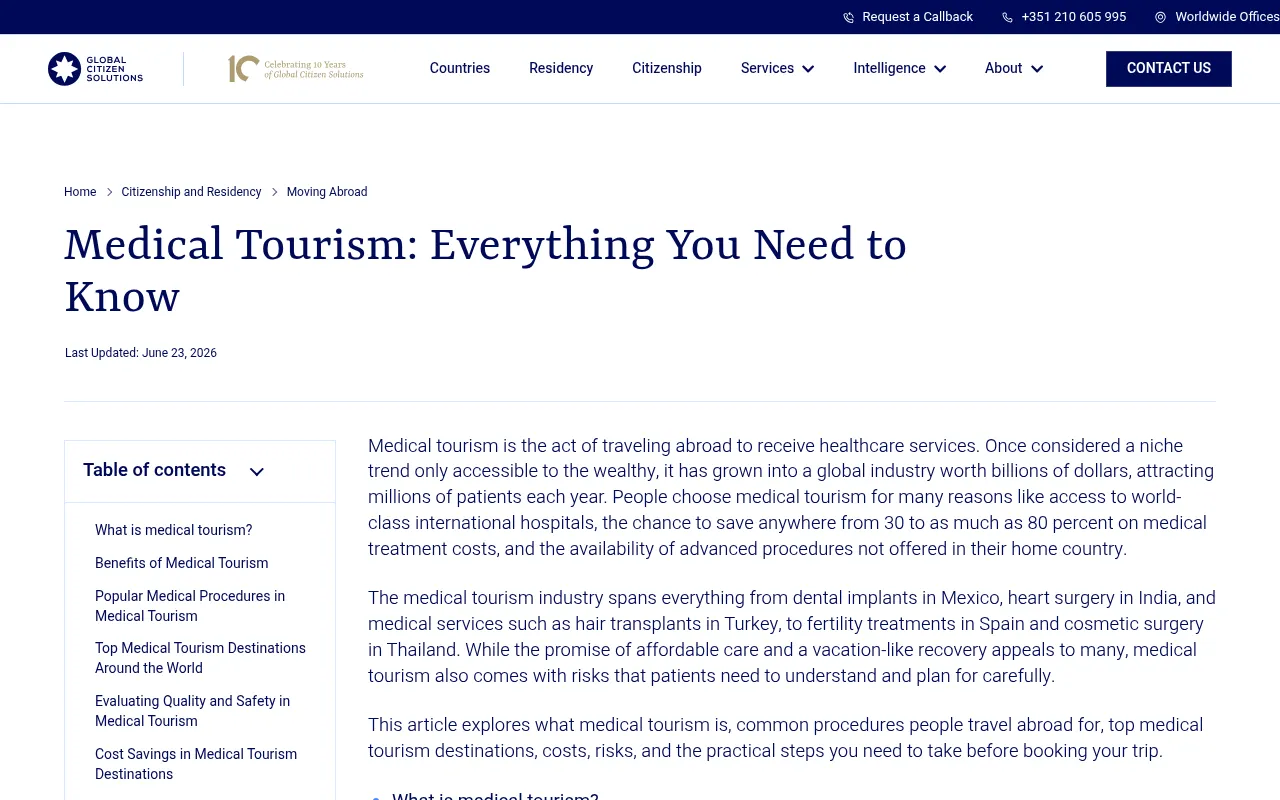The height and width of the screenshot is (800, 1280).
Task: Open the Countries menu item
Action: pyautogui.click(x=460, y=68)
